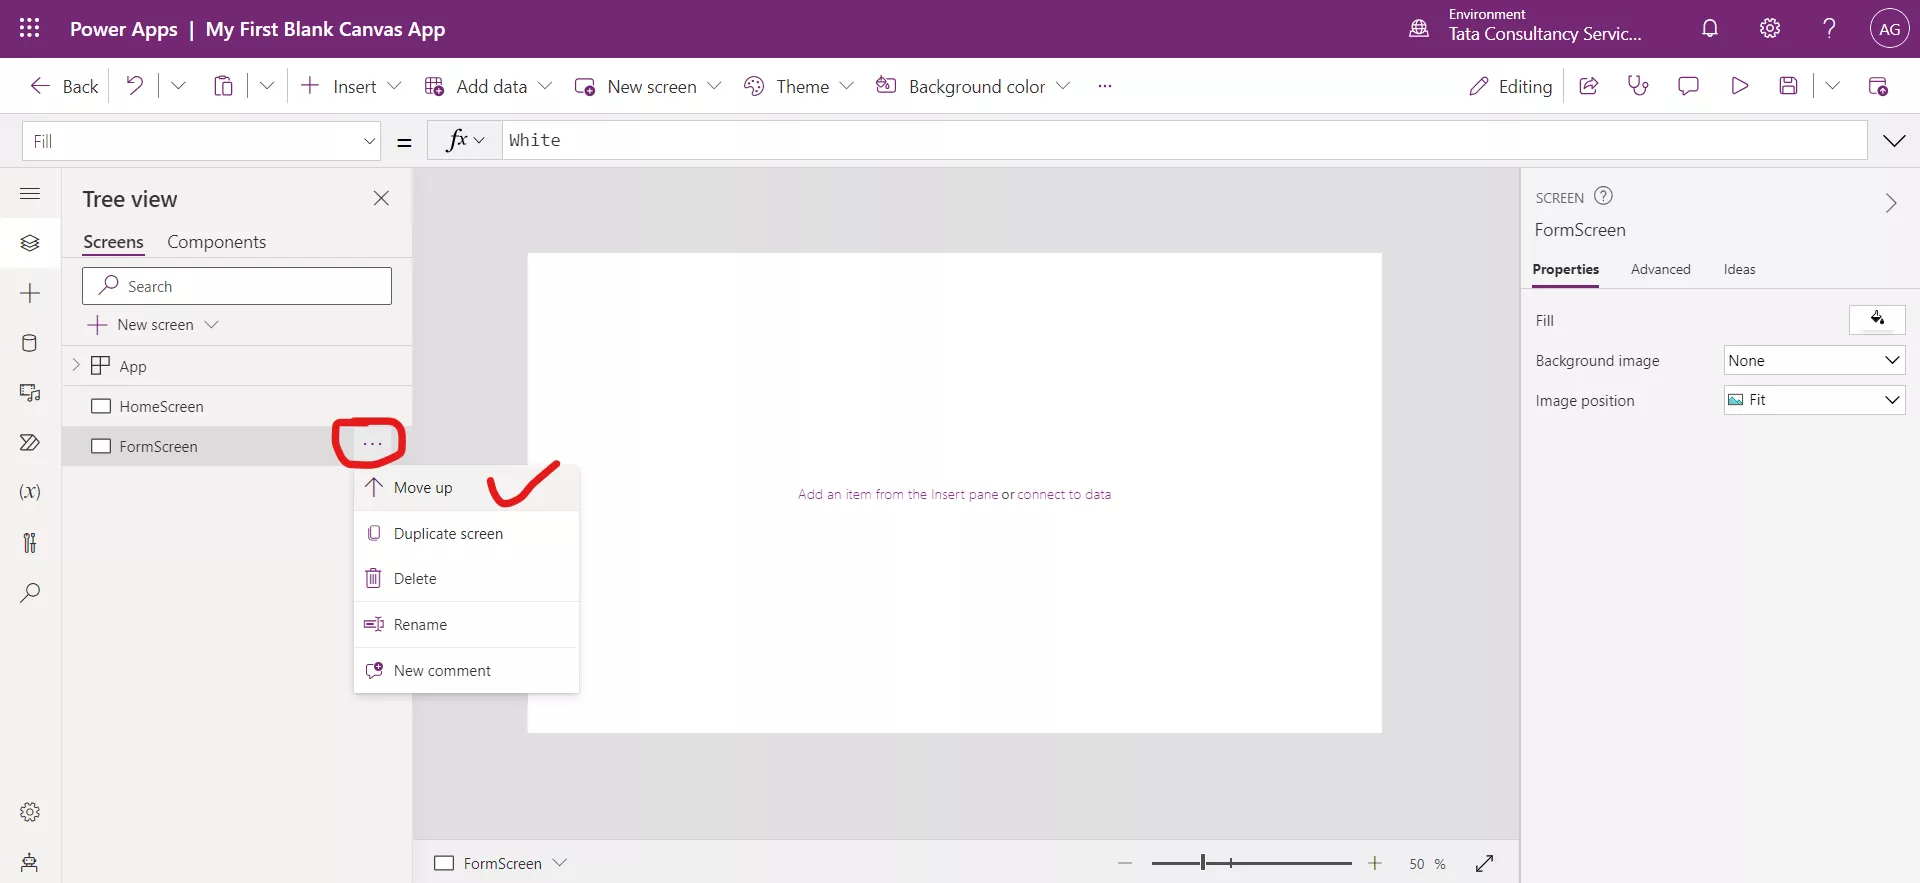
Task: Open the save options dropdown arrow
Action: point(1832,86)
